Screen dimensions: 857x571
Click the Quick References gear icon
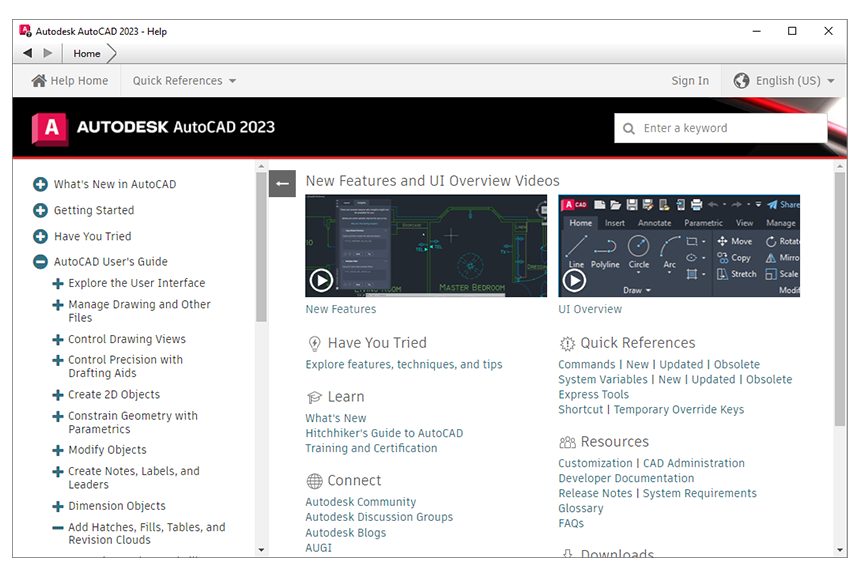tap(567, 343)
